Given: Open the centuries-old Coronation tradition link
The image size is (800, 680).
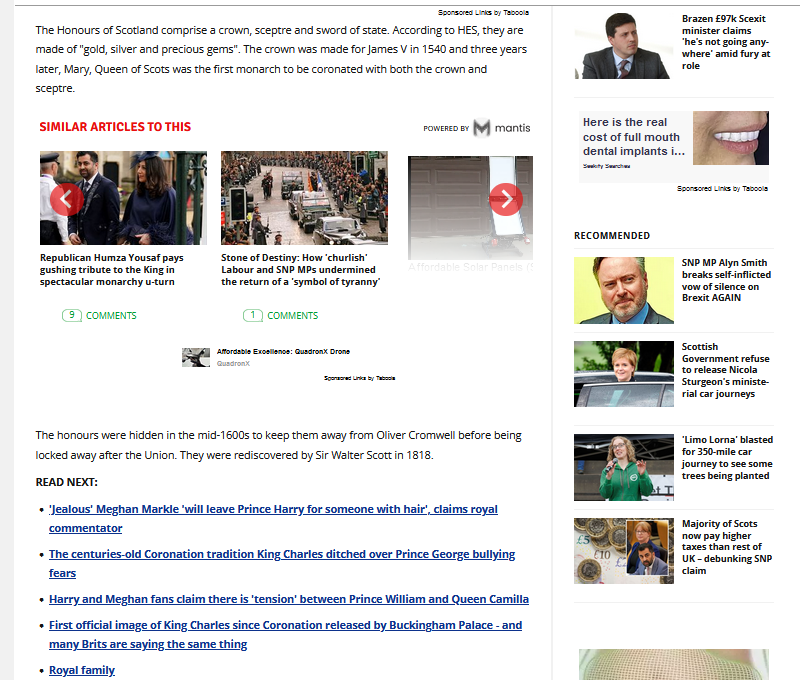Looking at the screenshot, I should pos(282,563).
